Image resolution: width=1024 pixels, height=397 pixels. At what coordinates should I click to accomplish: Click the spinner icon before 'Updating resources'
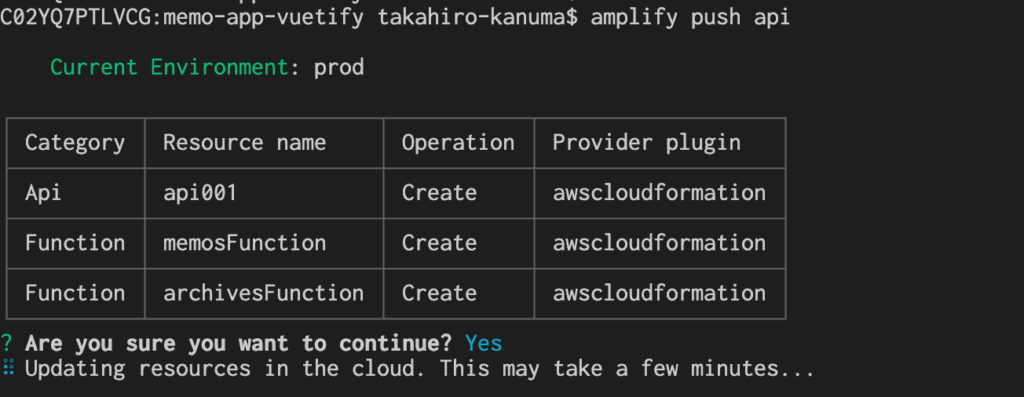coord(8,368)
